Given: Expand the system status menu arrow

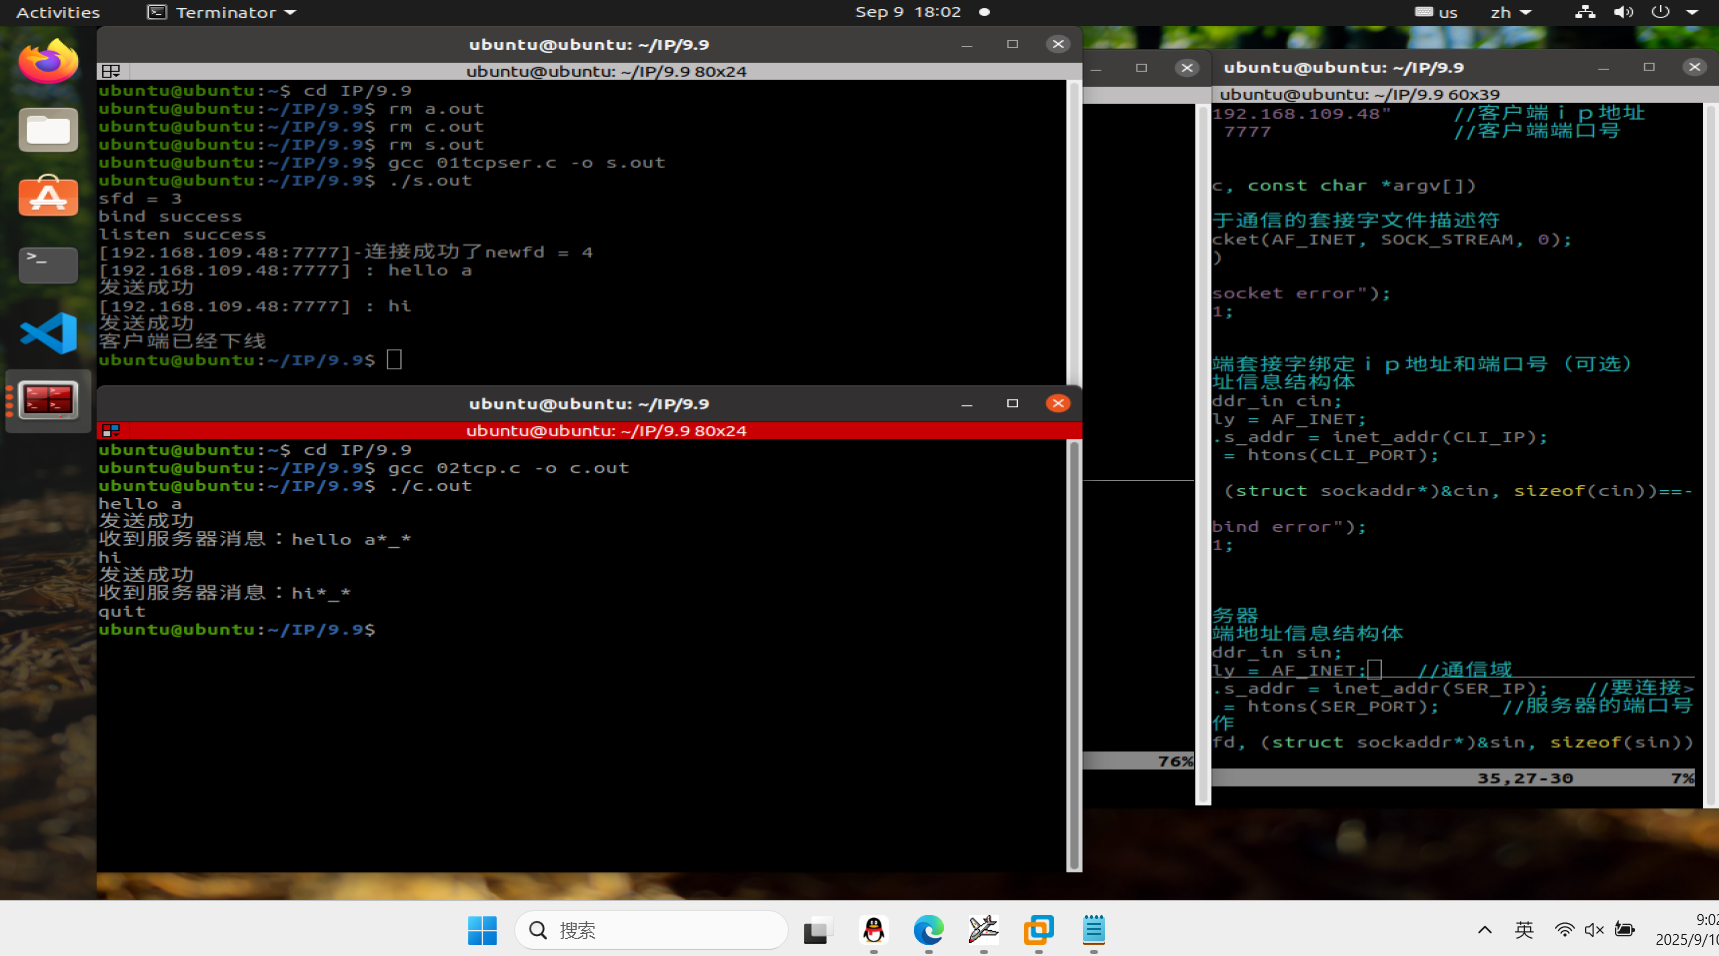Looking at the screenshot, I should [1692, 12].
